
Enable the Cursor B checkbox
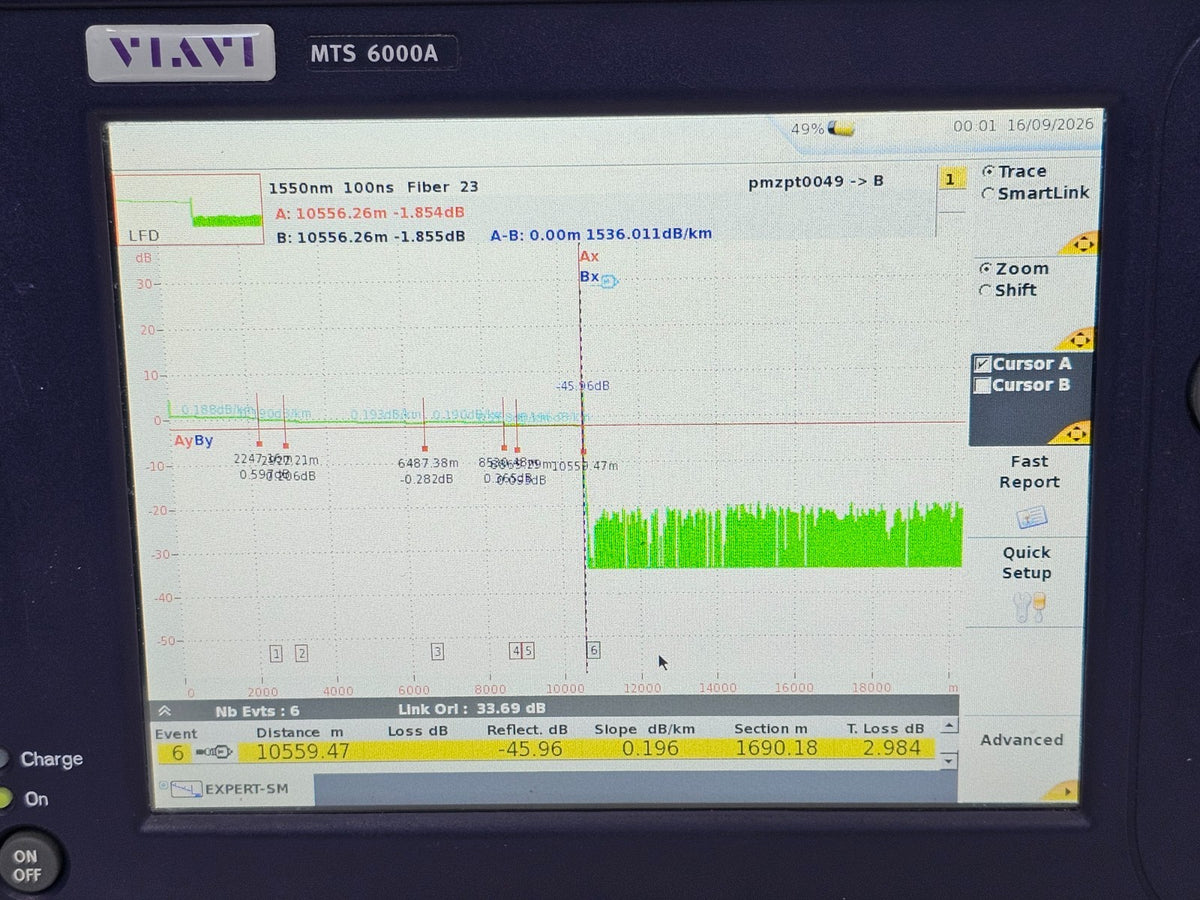[x=982, y=385]
